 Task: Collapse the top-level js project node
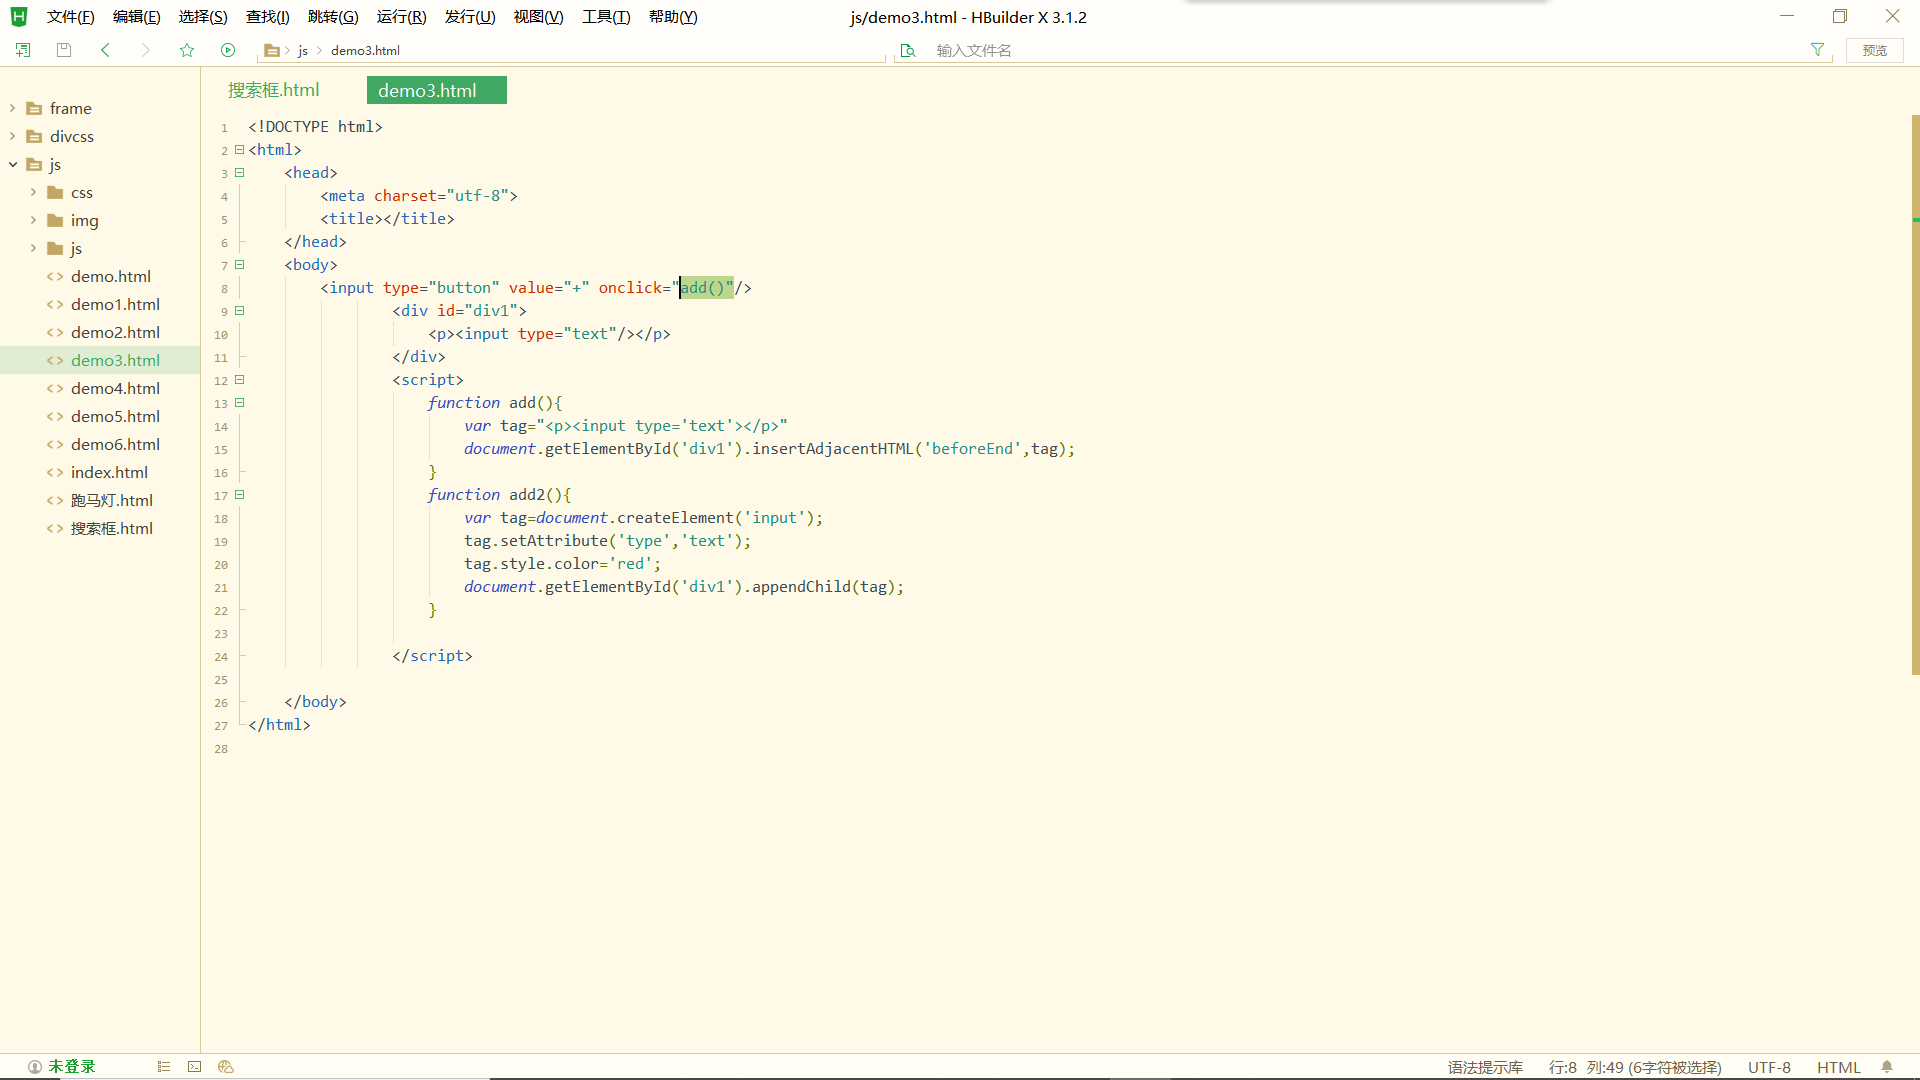(x=12, y=164)
